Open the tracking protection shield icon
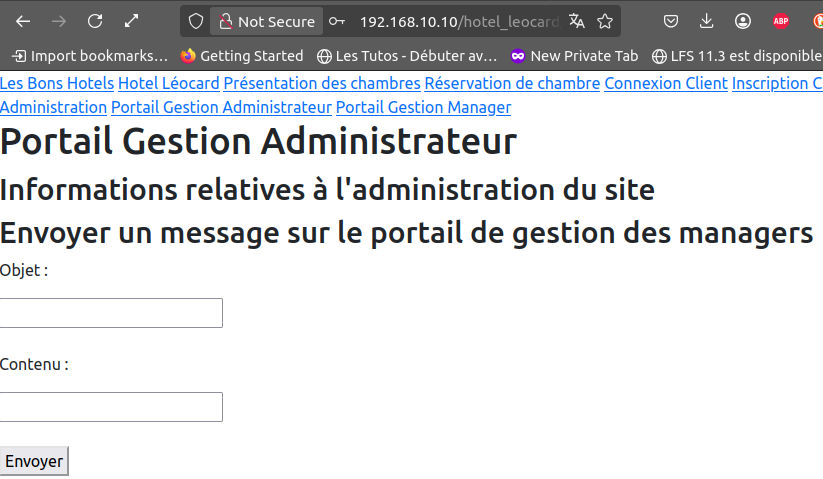 [x=196, y=21]
